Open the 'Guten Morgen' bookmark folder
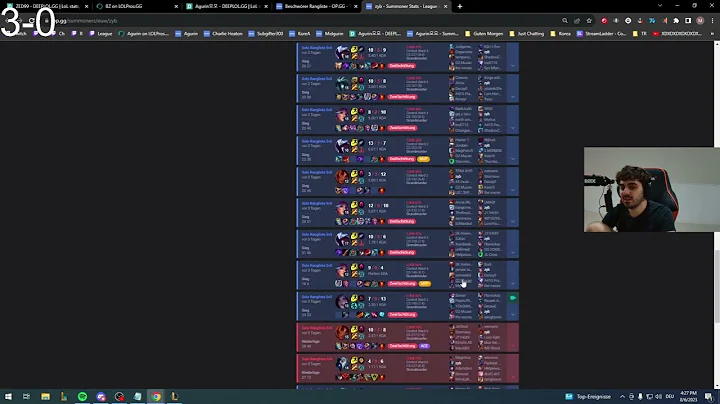The height and width of the screenshot is (404, 720). click(x=484, y=34)
